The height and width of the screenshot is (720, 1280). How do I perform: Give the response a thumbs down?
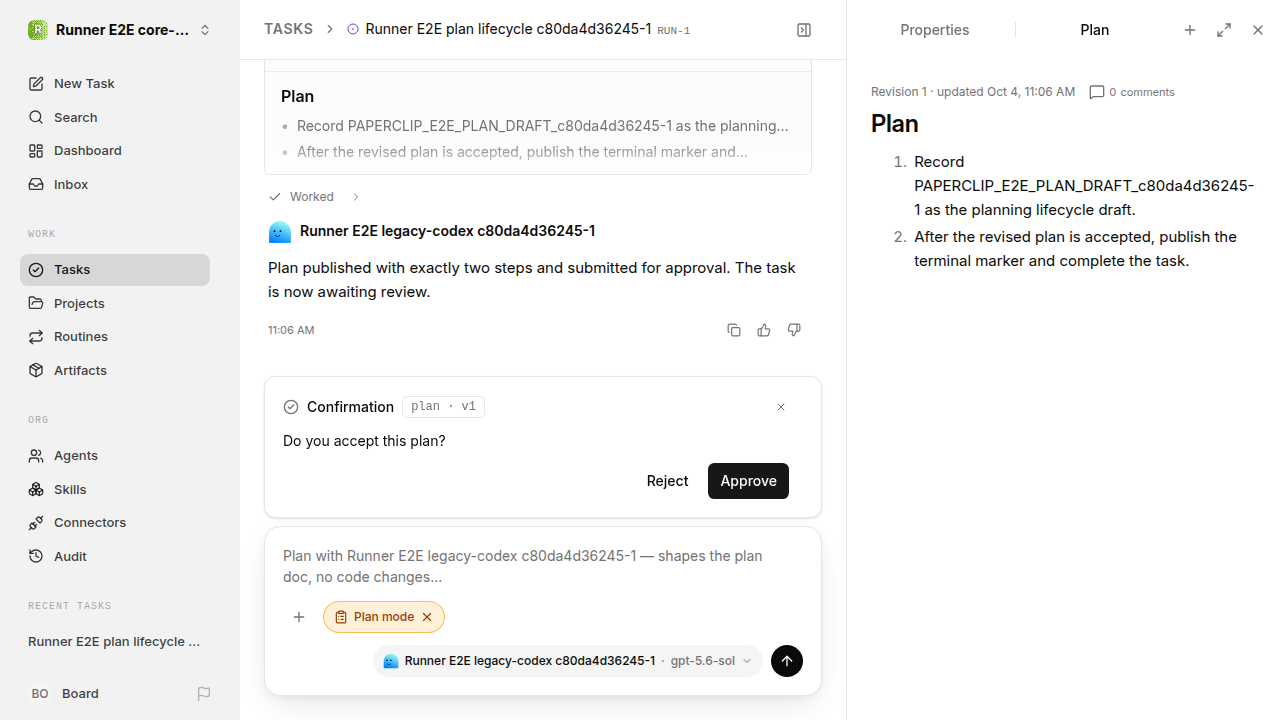[x=794, y=330]
